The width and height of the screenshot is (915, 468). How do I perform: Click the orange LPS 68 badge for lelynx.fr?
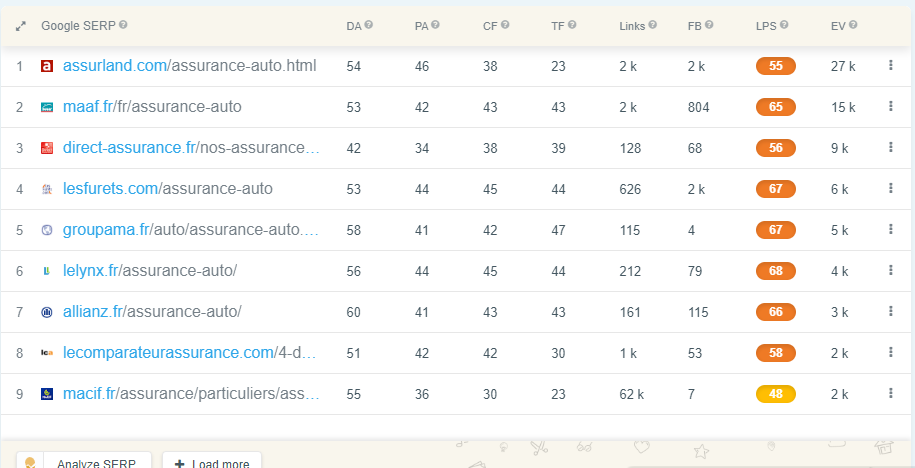coord(776,271)
